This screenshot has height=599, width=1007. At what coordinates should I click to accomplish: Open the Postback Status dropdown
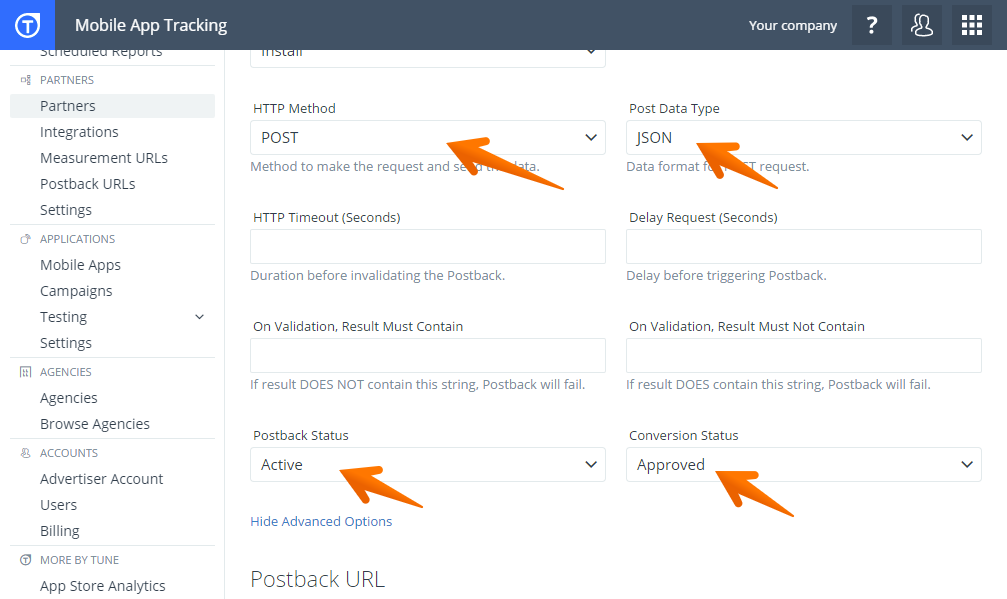427,465
